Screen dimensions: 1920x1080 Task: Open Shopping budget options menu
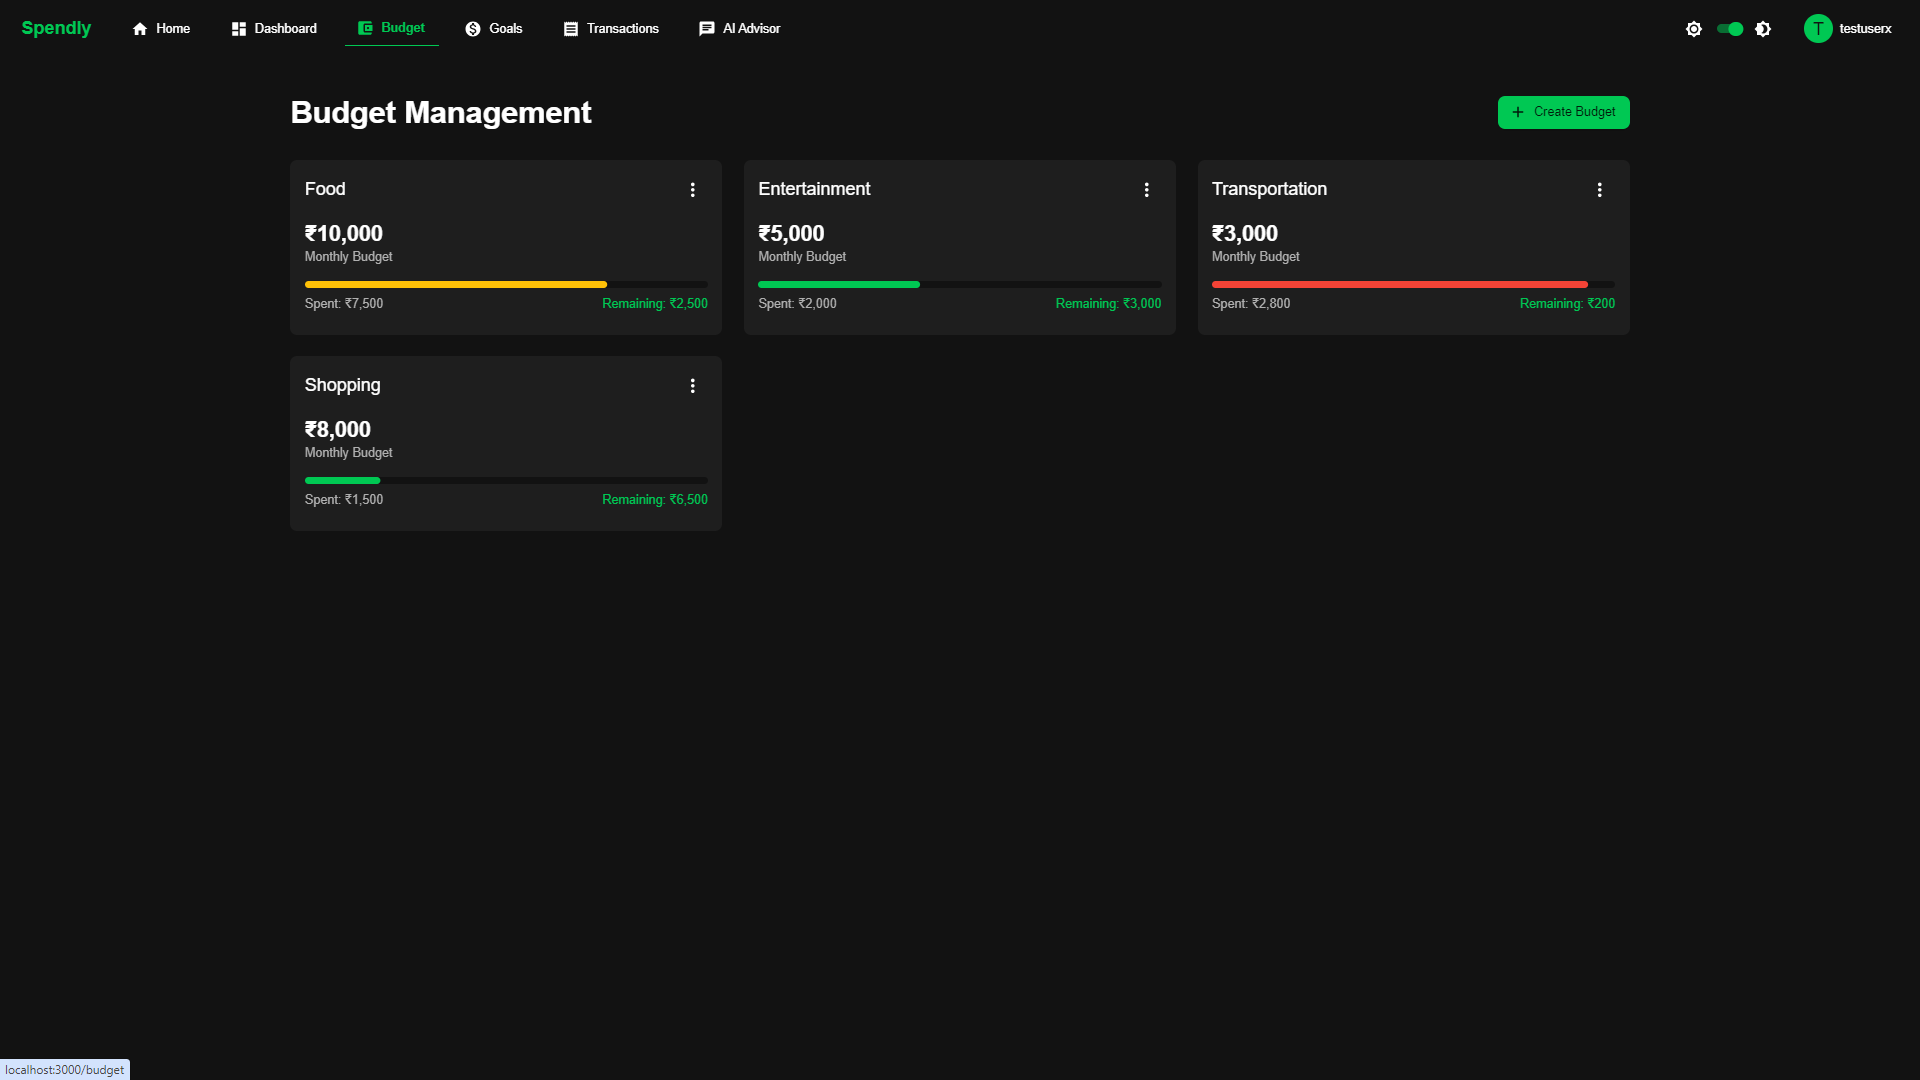[x=692, y=386]
